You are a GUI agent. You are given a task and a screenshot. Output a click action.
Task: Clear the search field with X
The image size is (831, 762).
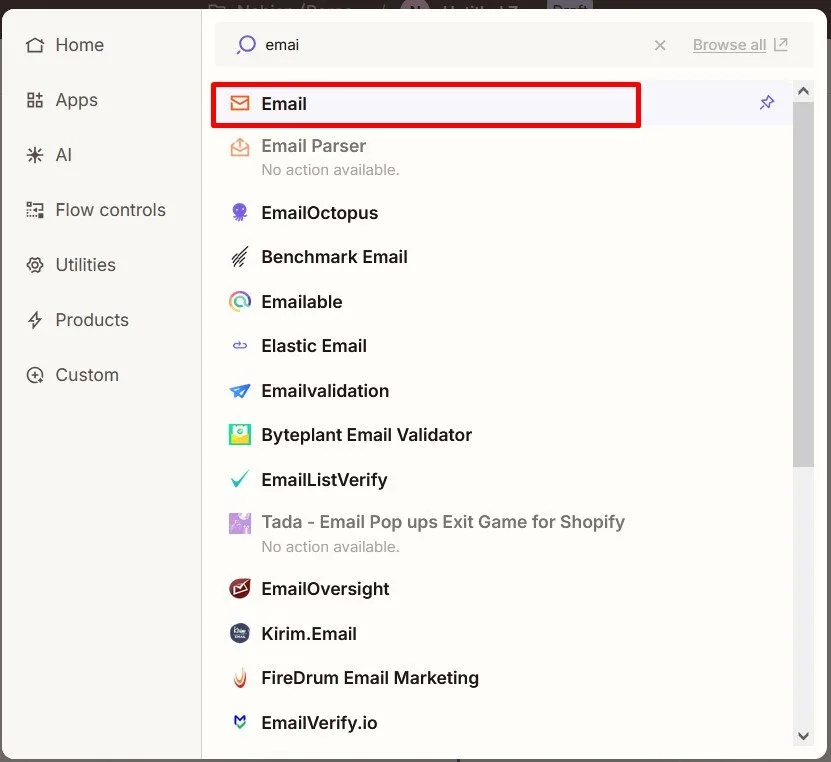tap(660, 46)
